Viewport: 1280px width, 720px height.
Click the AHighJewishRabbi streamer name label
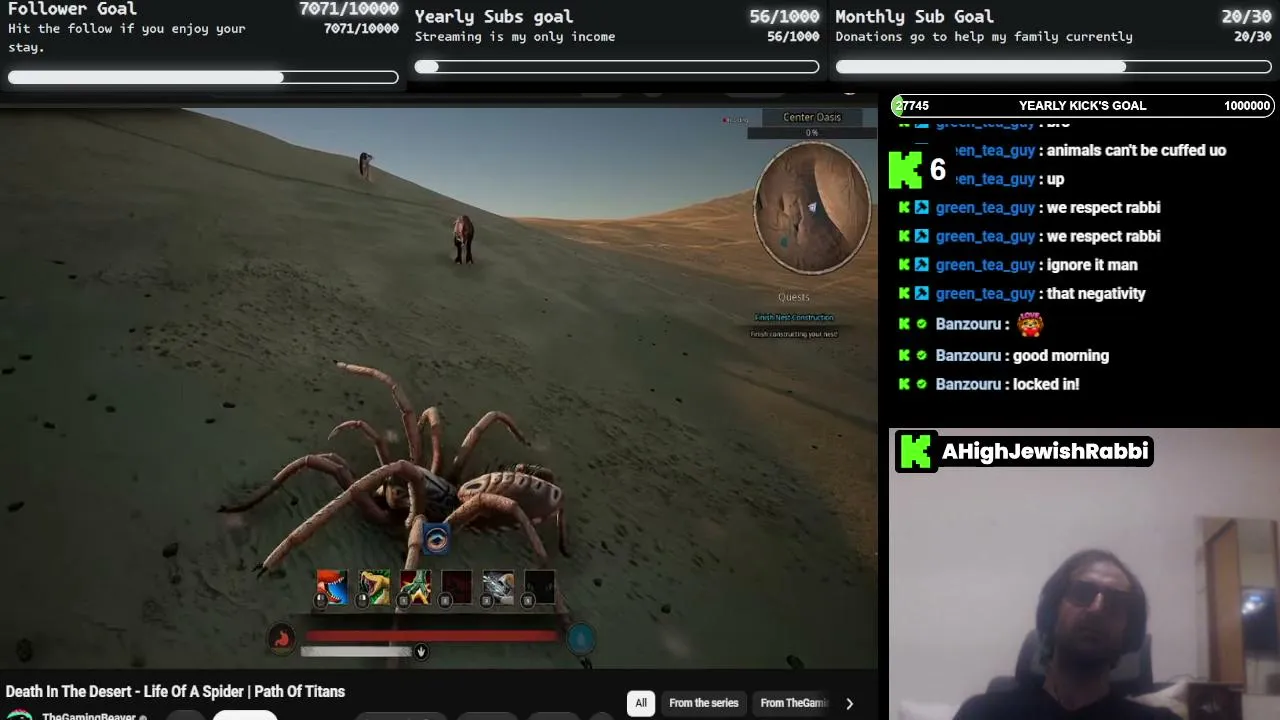[1045, 452]
